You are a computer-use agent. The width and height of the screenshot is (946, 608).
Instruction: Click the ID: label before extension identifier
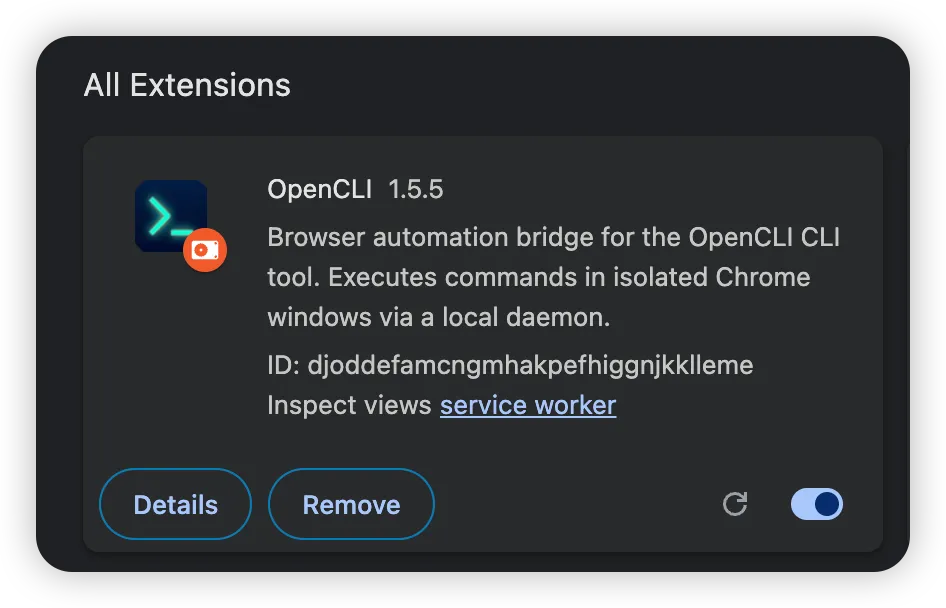click(x=284, y=366)
